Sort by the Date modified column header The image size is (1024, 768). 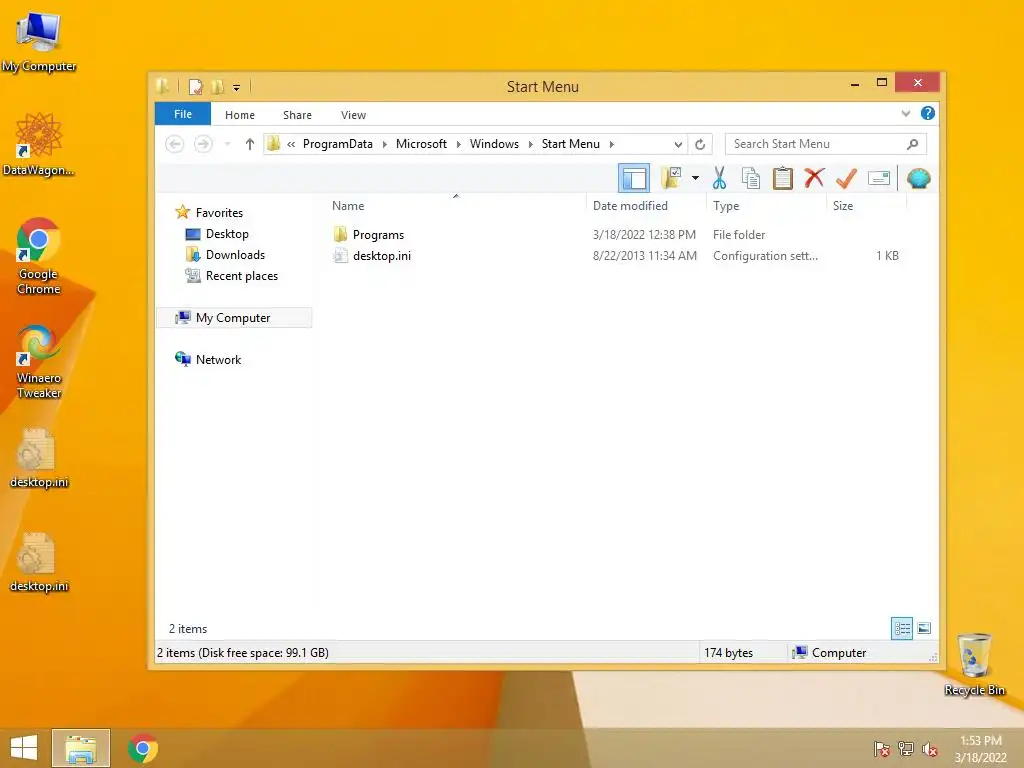click(630, 206)
